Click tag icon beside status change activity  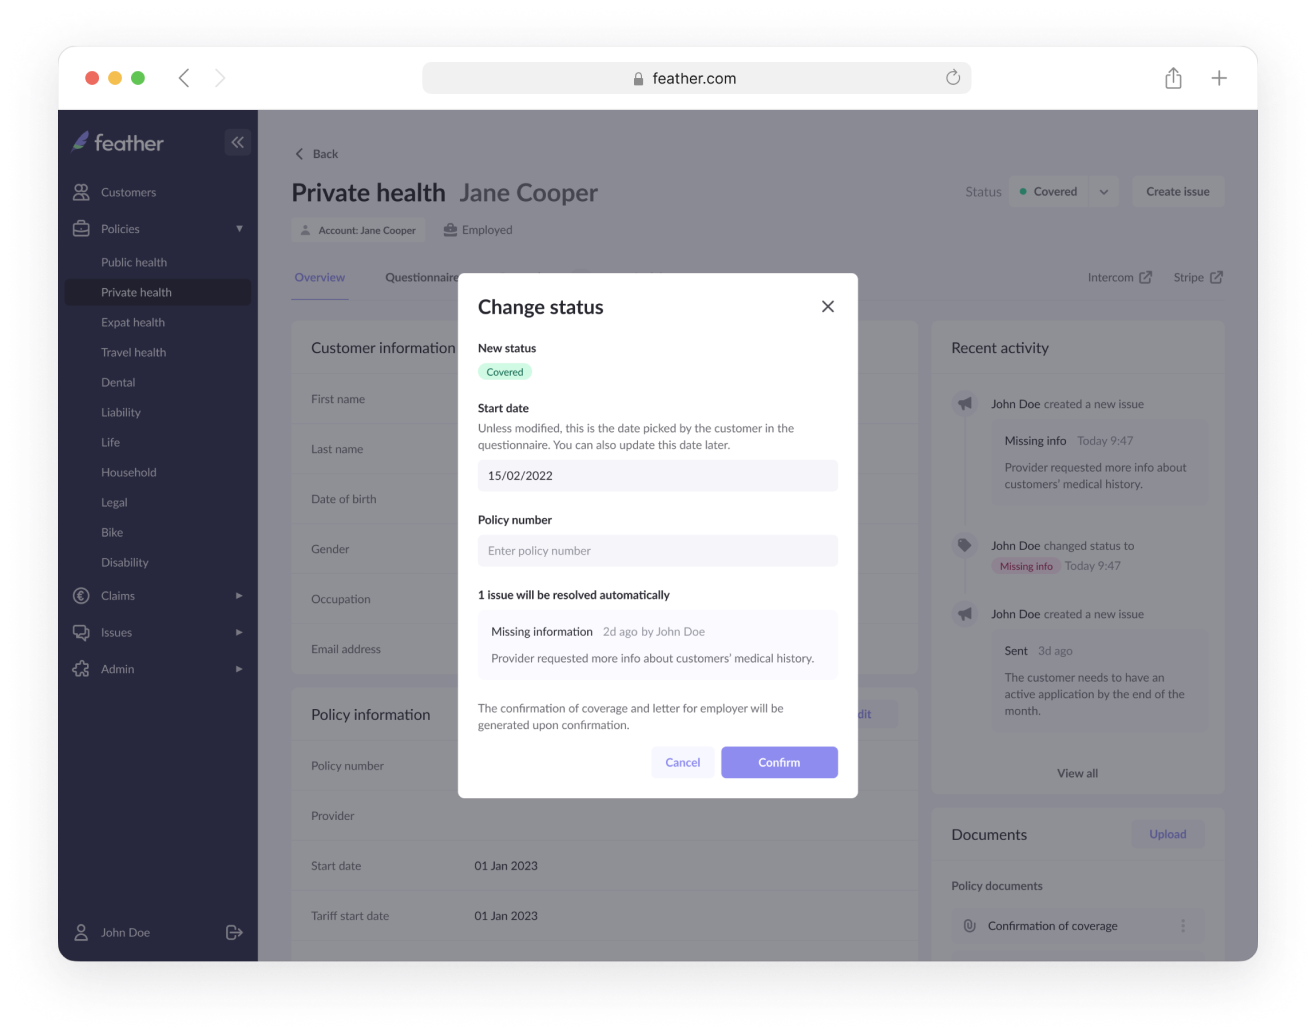(x=965, y=545)
